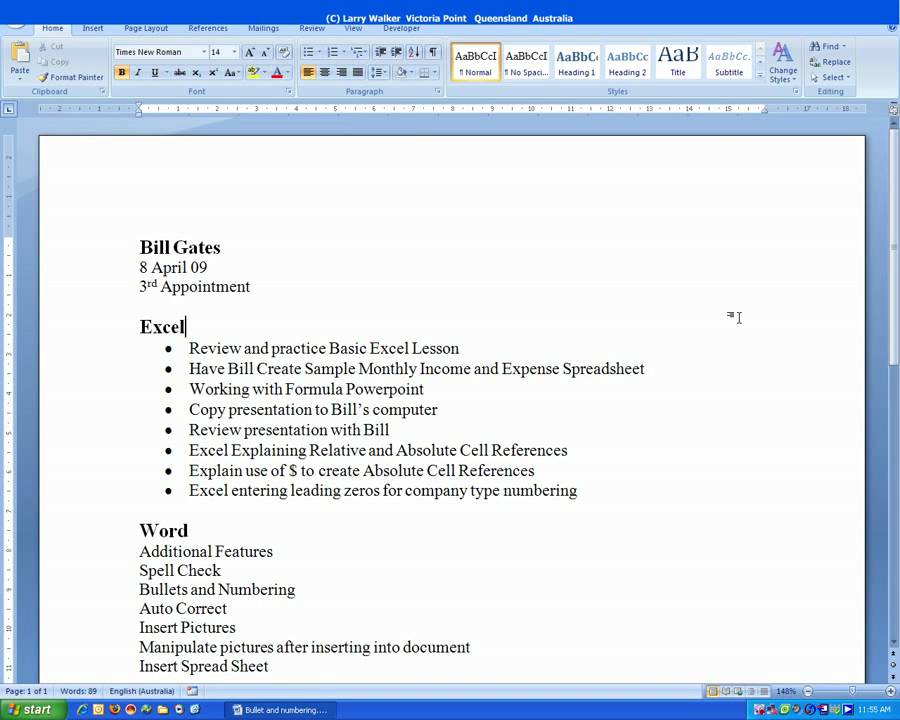Click the red font color button
The width and height of the screenshot is (900, 720).
277,72
